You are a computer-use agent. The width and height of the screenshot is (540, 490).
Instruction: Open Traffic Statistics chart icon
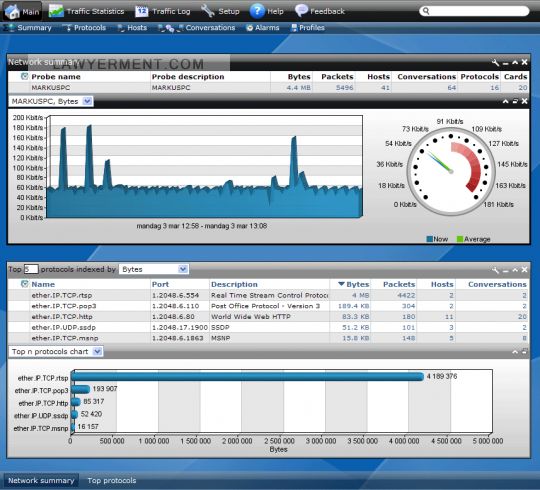pos(56,11)
